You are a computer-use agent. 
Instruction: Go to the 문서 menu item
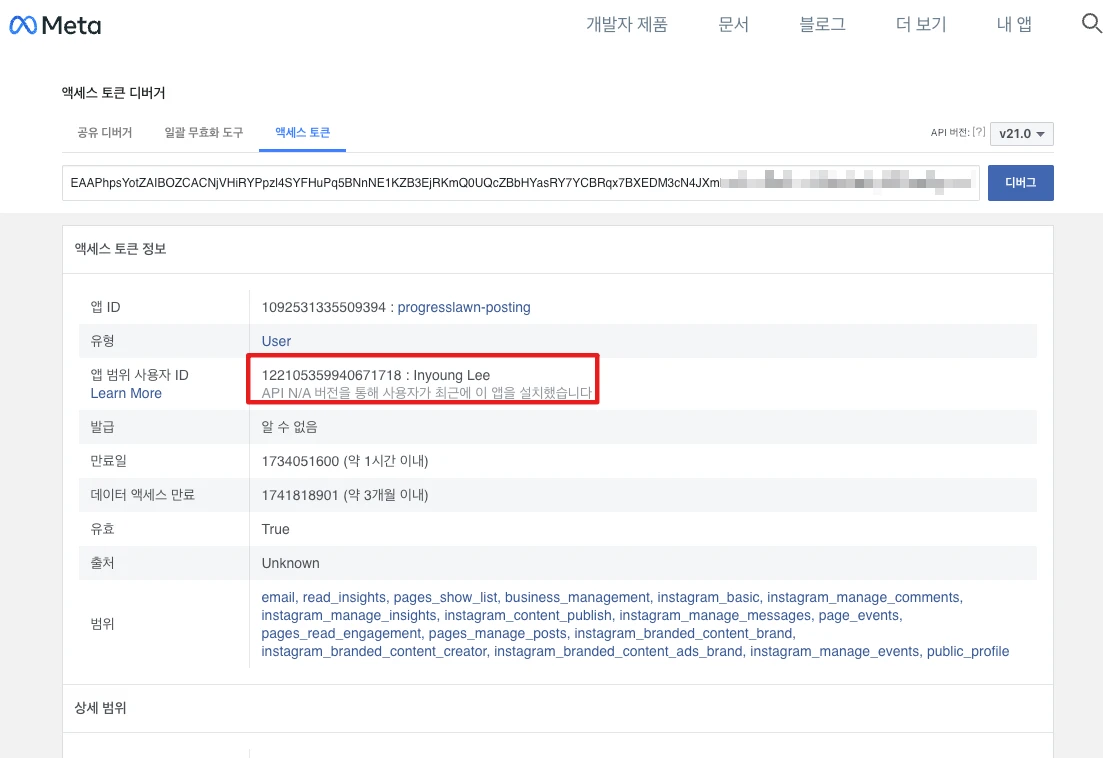[x=733, y=25]
